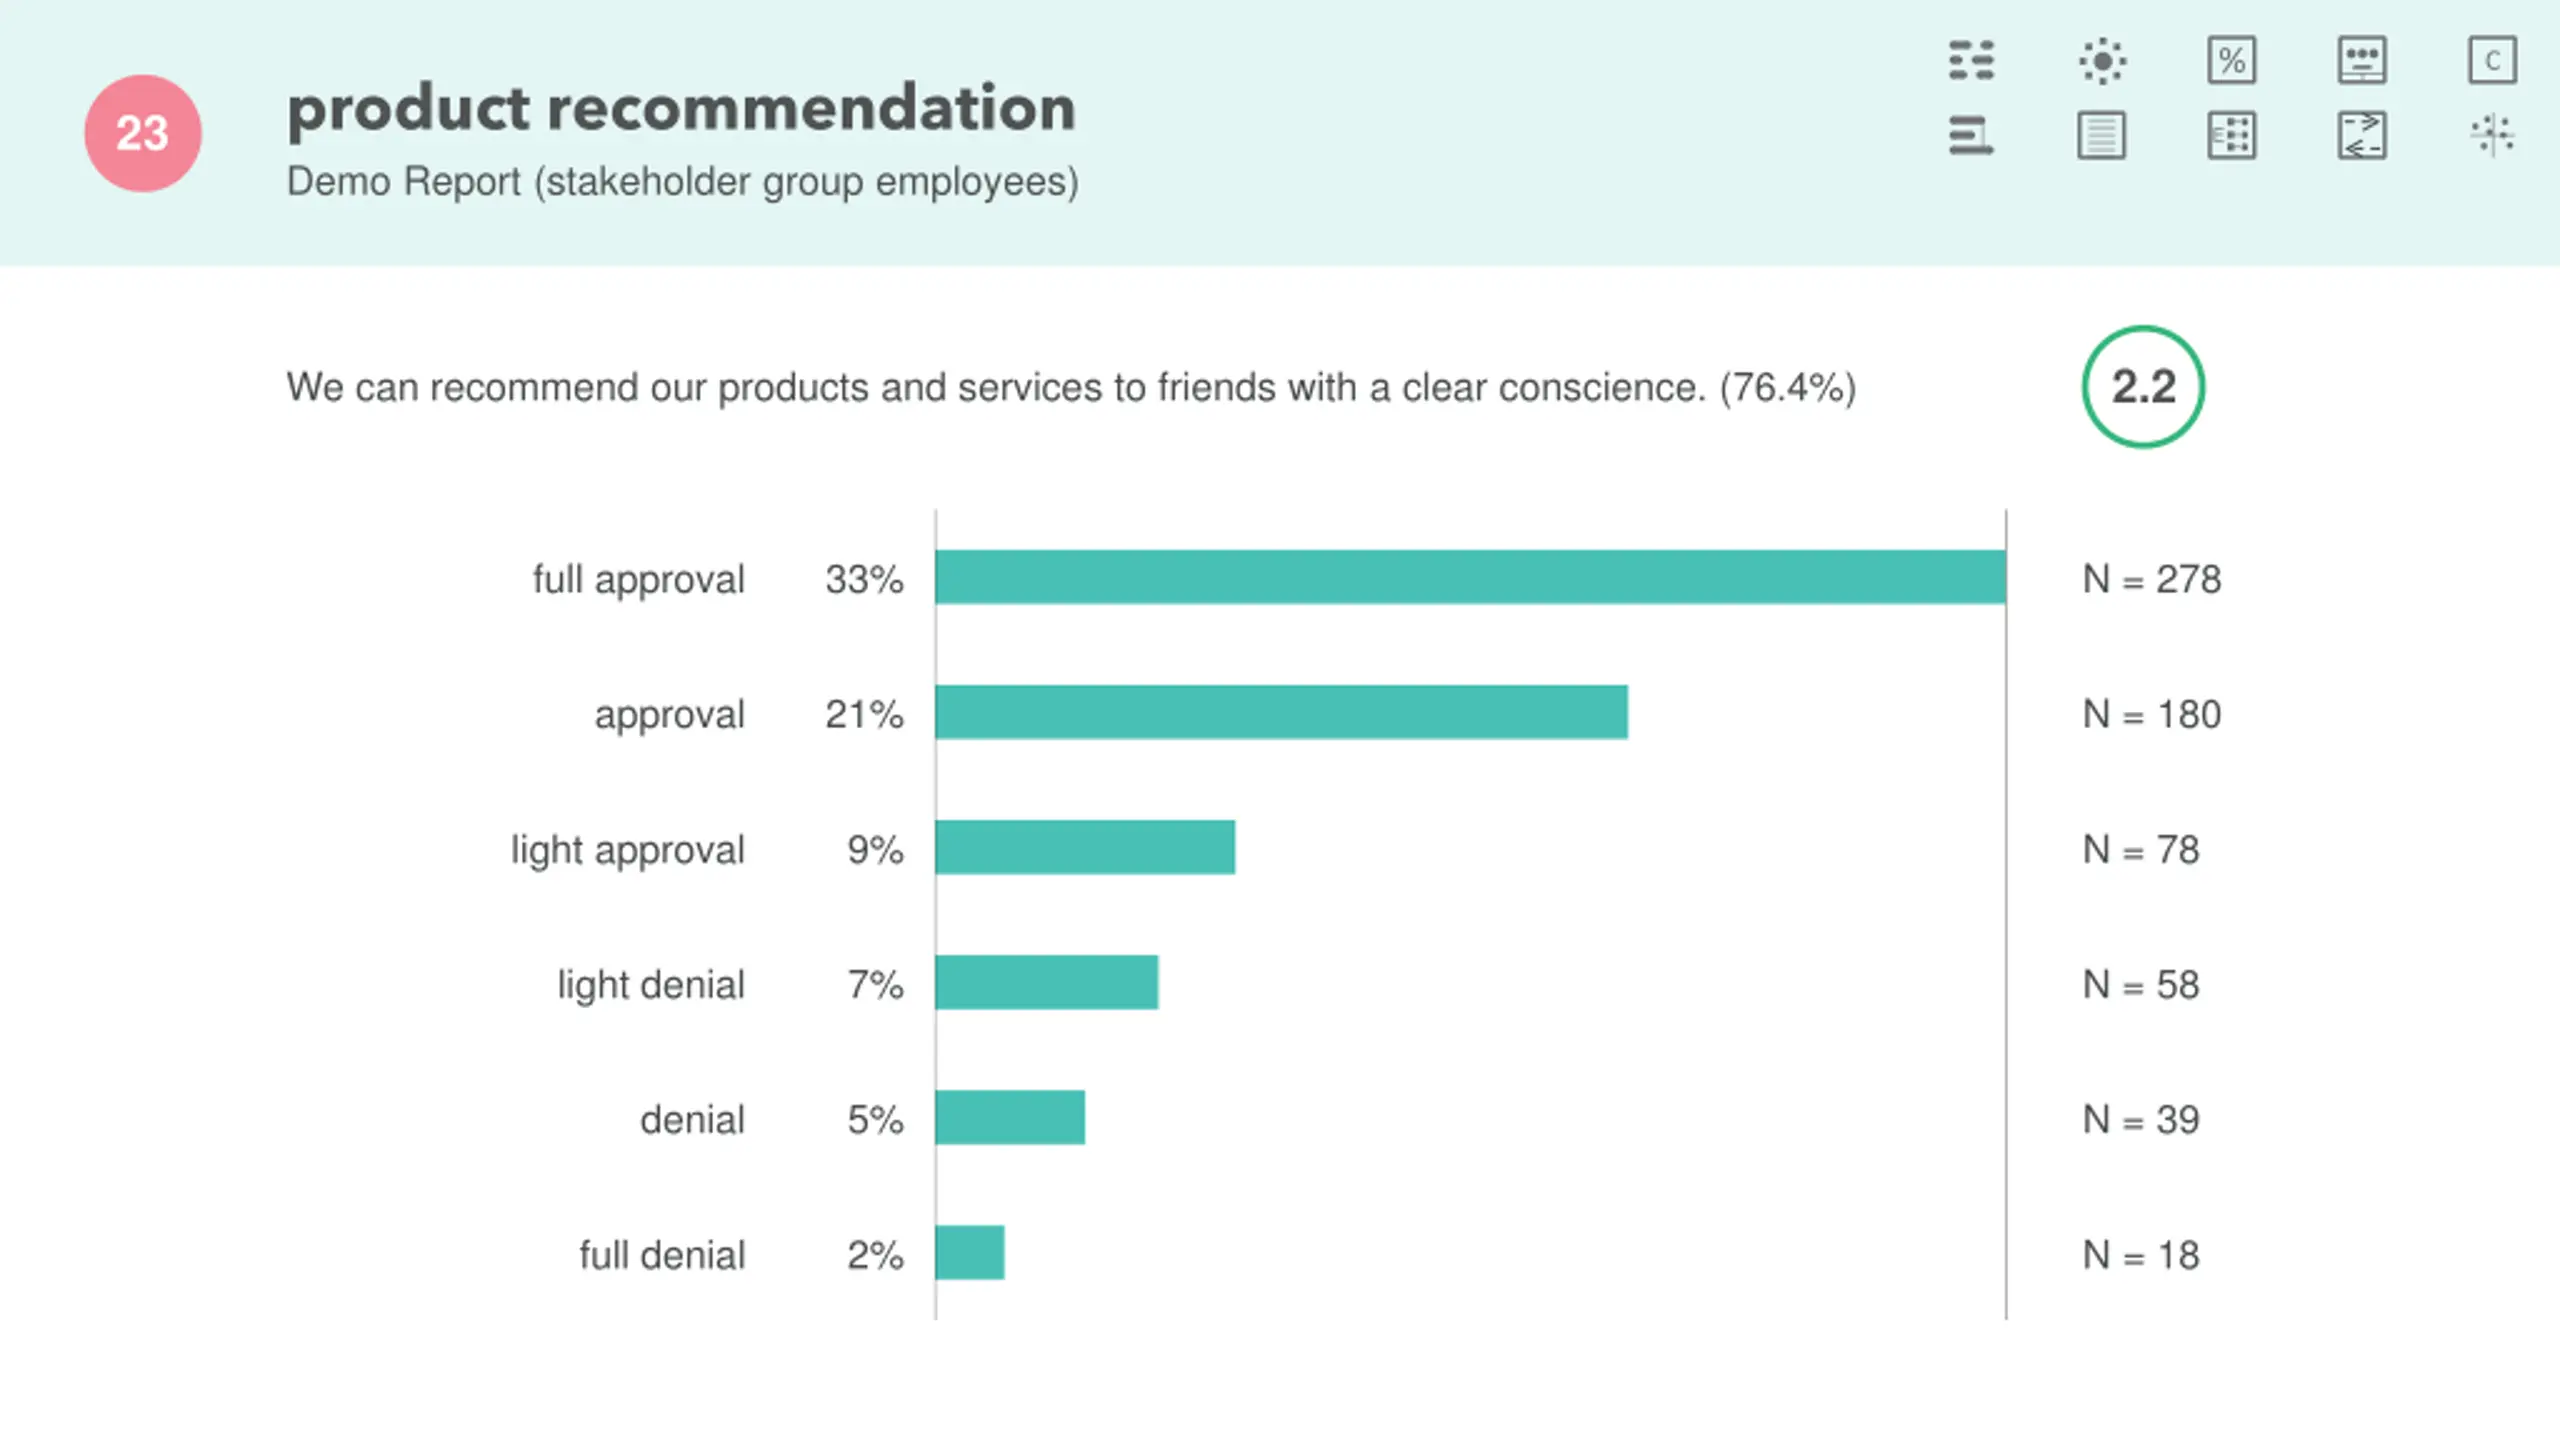Click the product recommendation heading
Screen dimensions: 2560x1440
point(681,107)
